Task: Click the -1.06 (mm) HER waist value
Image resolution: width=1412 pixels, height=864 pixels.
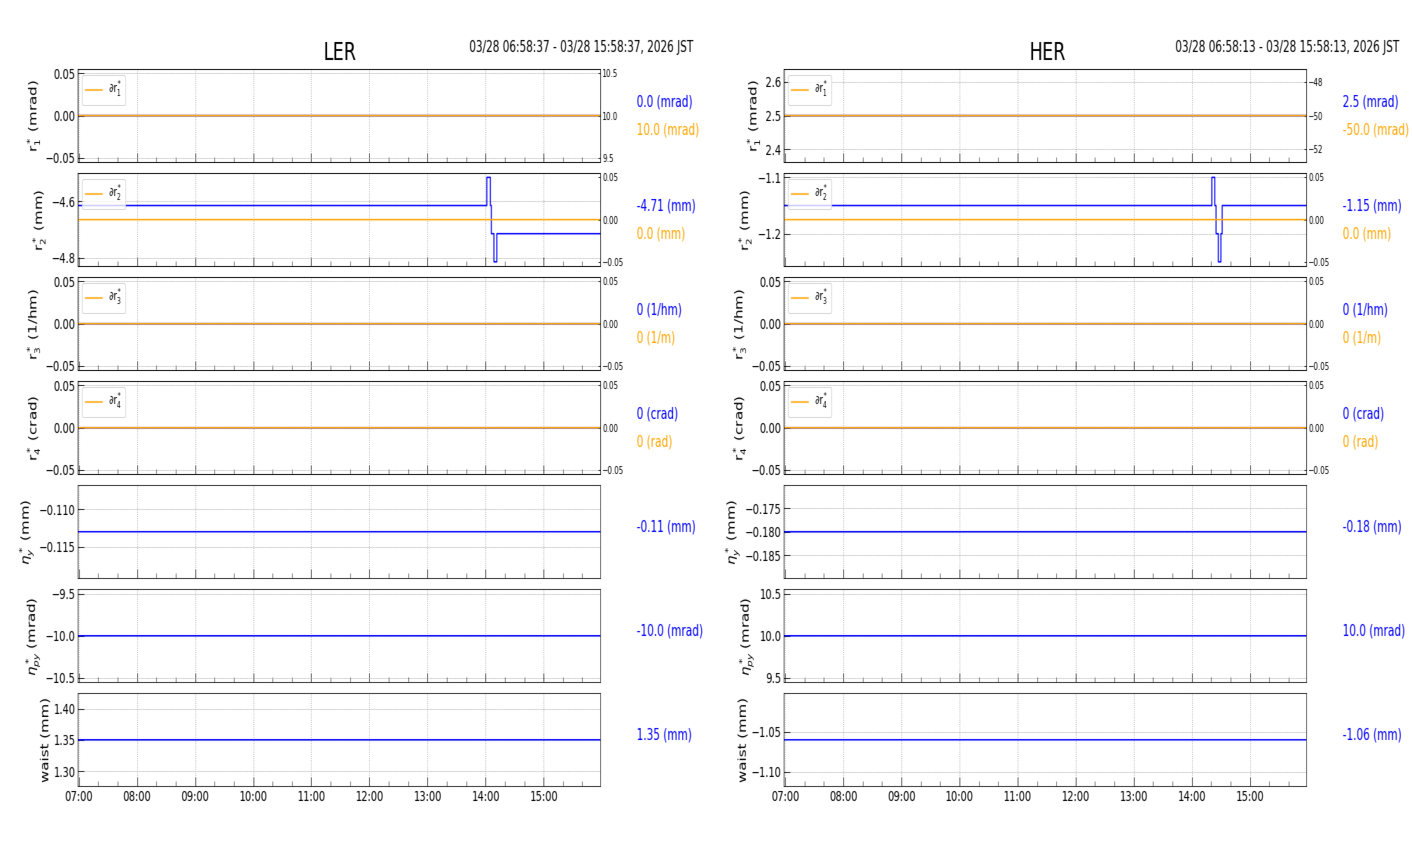Action: [1371, 735]
